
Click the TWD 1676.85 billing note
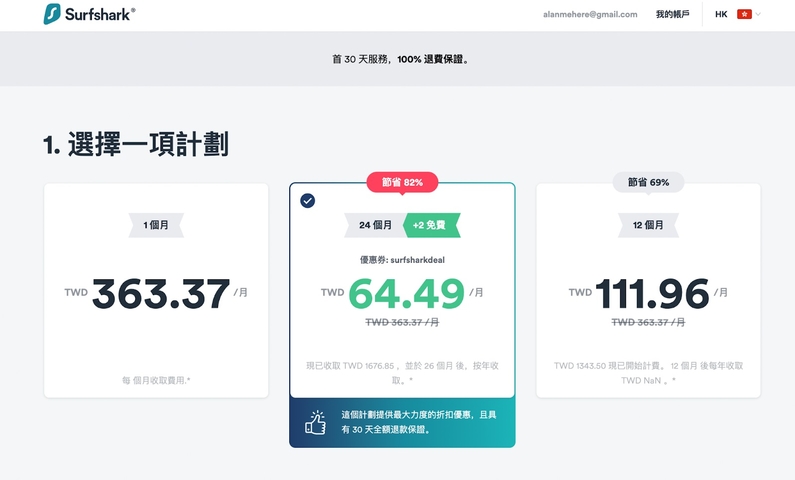(403, 373)
